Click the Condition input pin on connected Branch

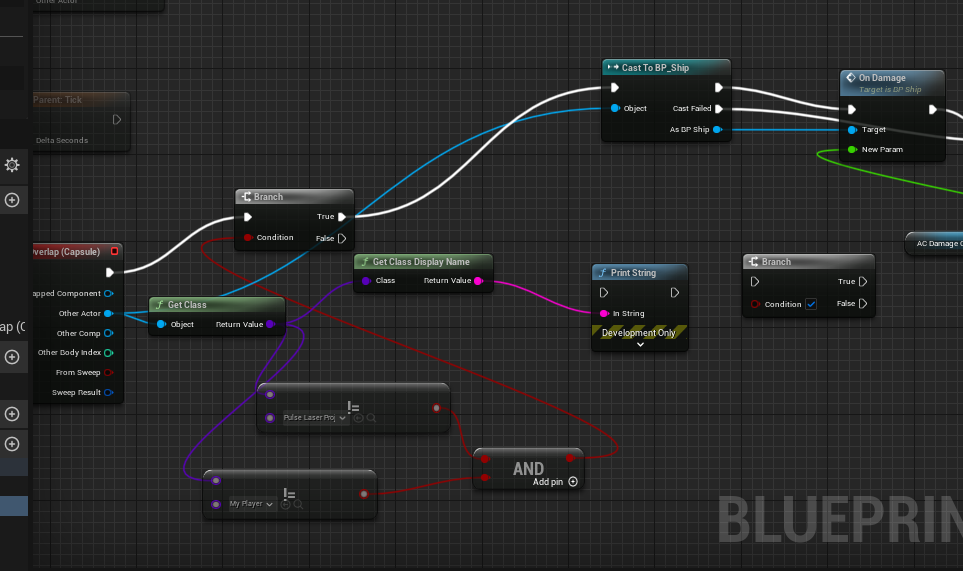[x=247, y=238]
